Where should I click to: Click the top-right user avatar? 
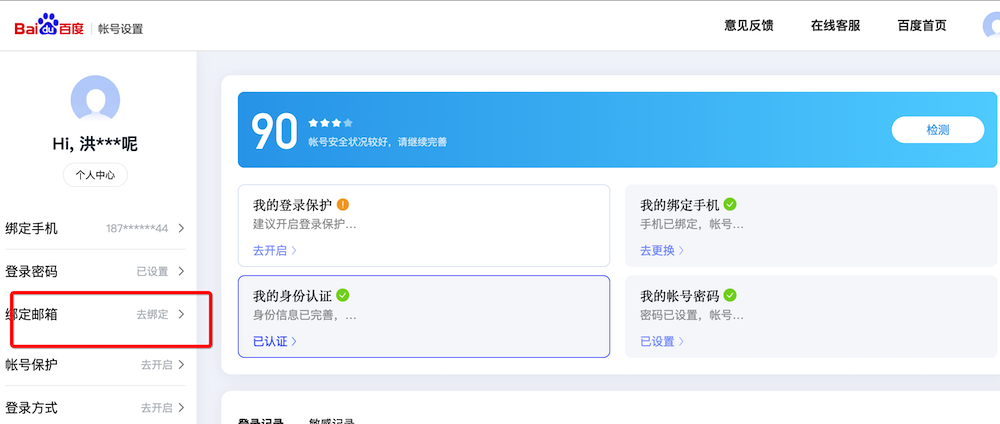click(992, 26)
